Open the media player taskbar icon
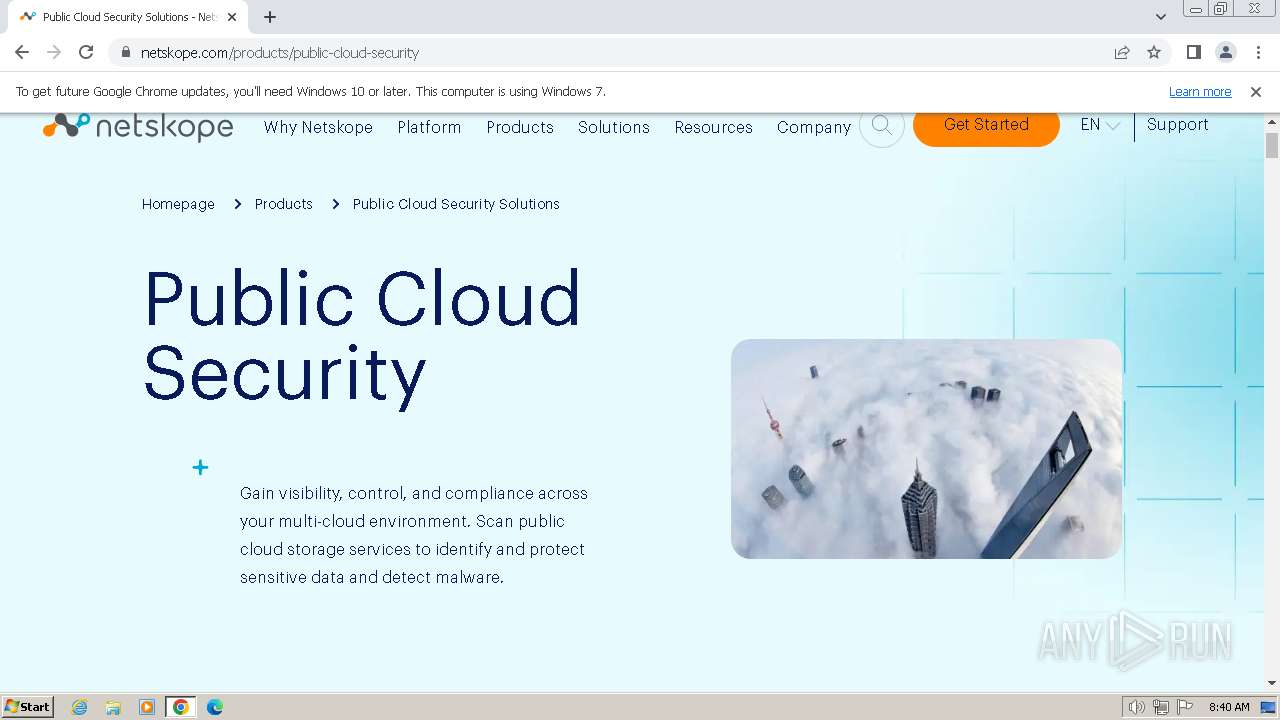1280x720 pixels. pos(147,707)
